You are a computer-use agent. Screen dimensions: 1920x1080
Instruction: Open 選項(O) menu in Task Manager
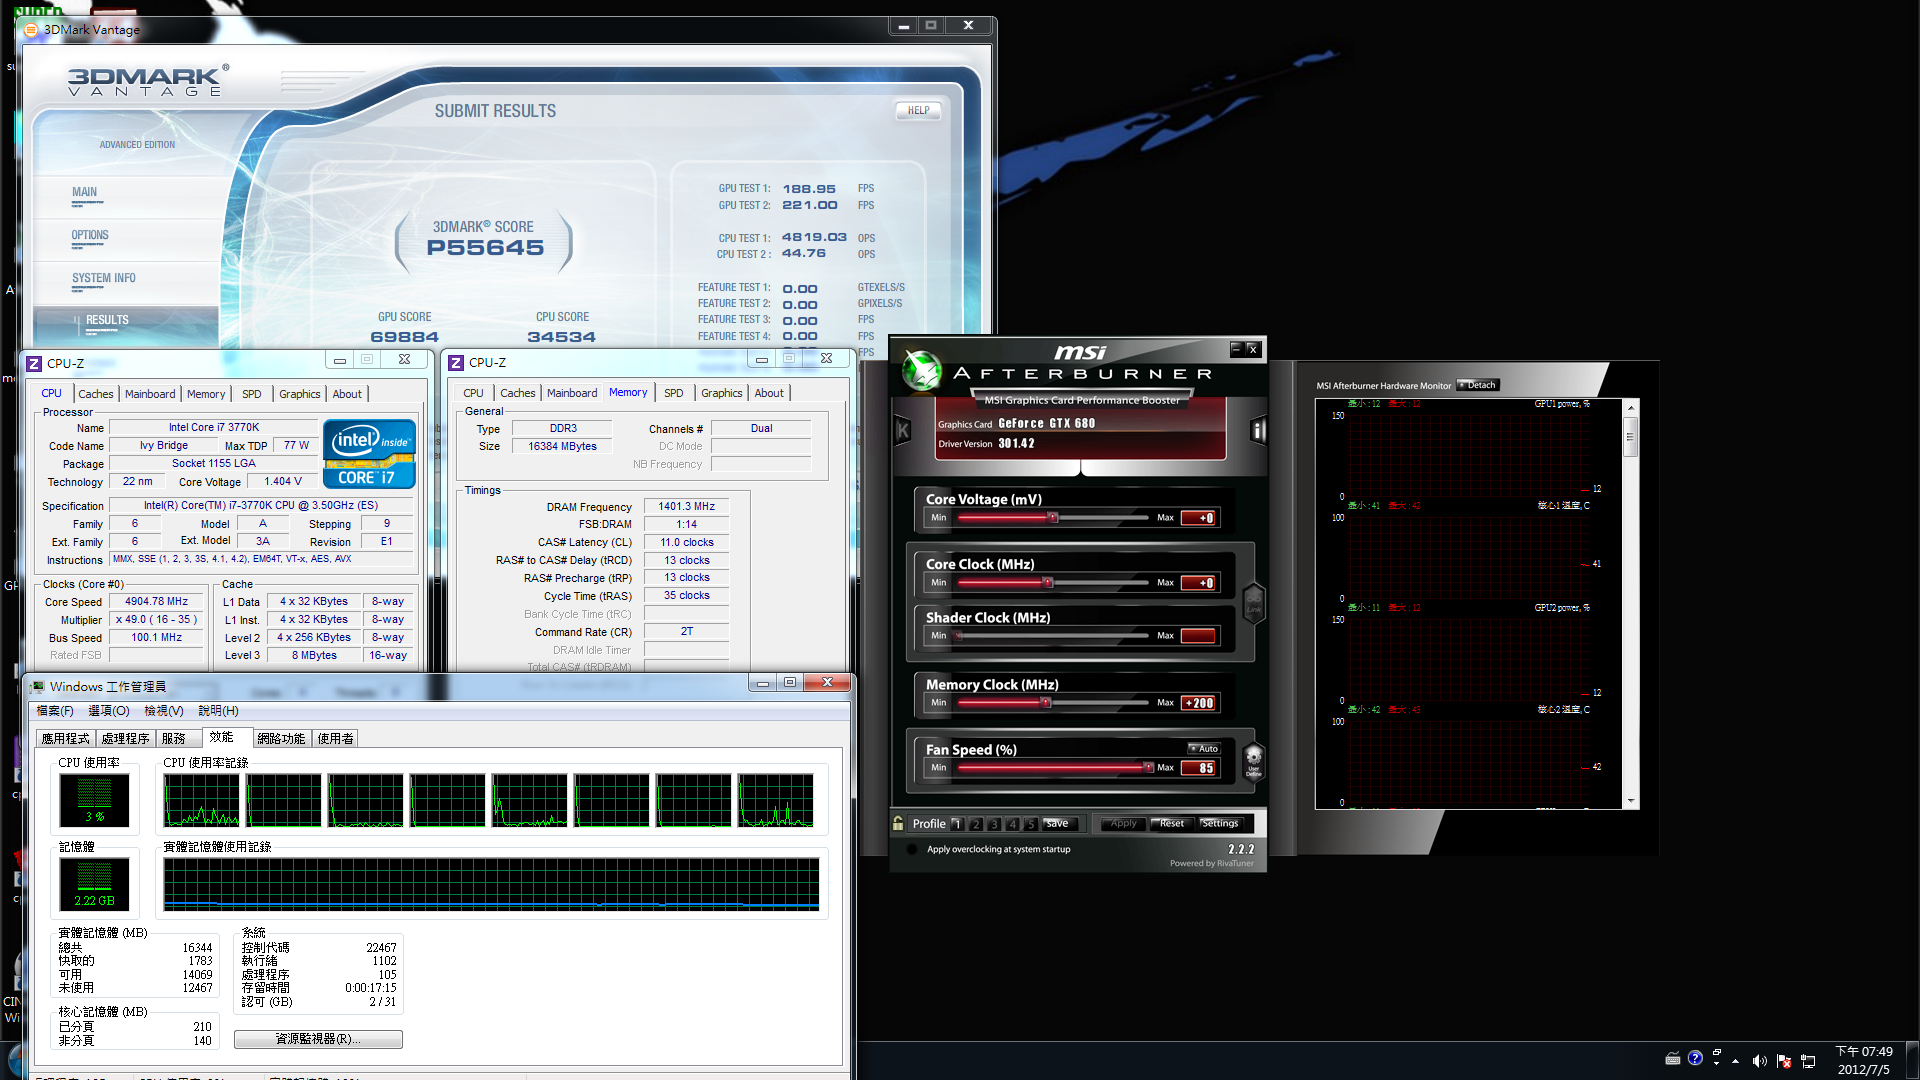pos(109,711)
